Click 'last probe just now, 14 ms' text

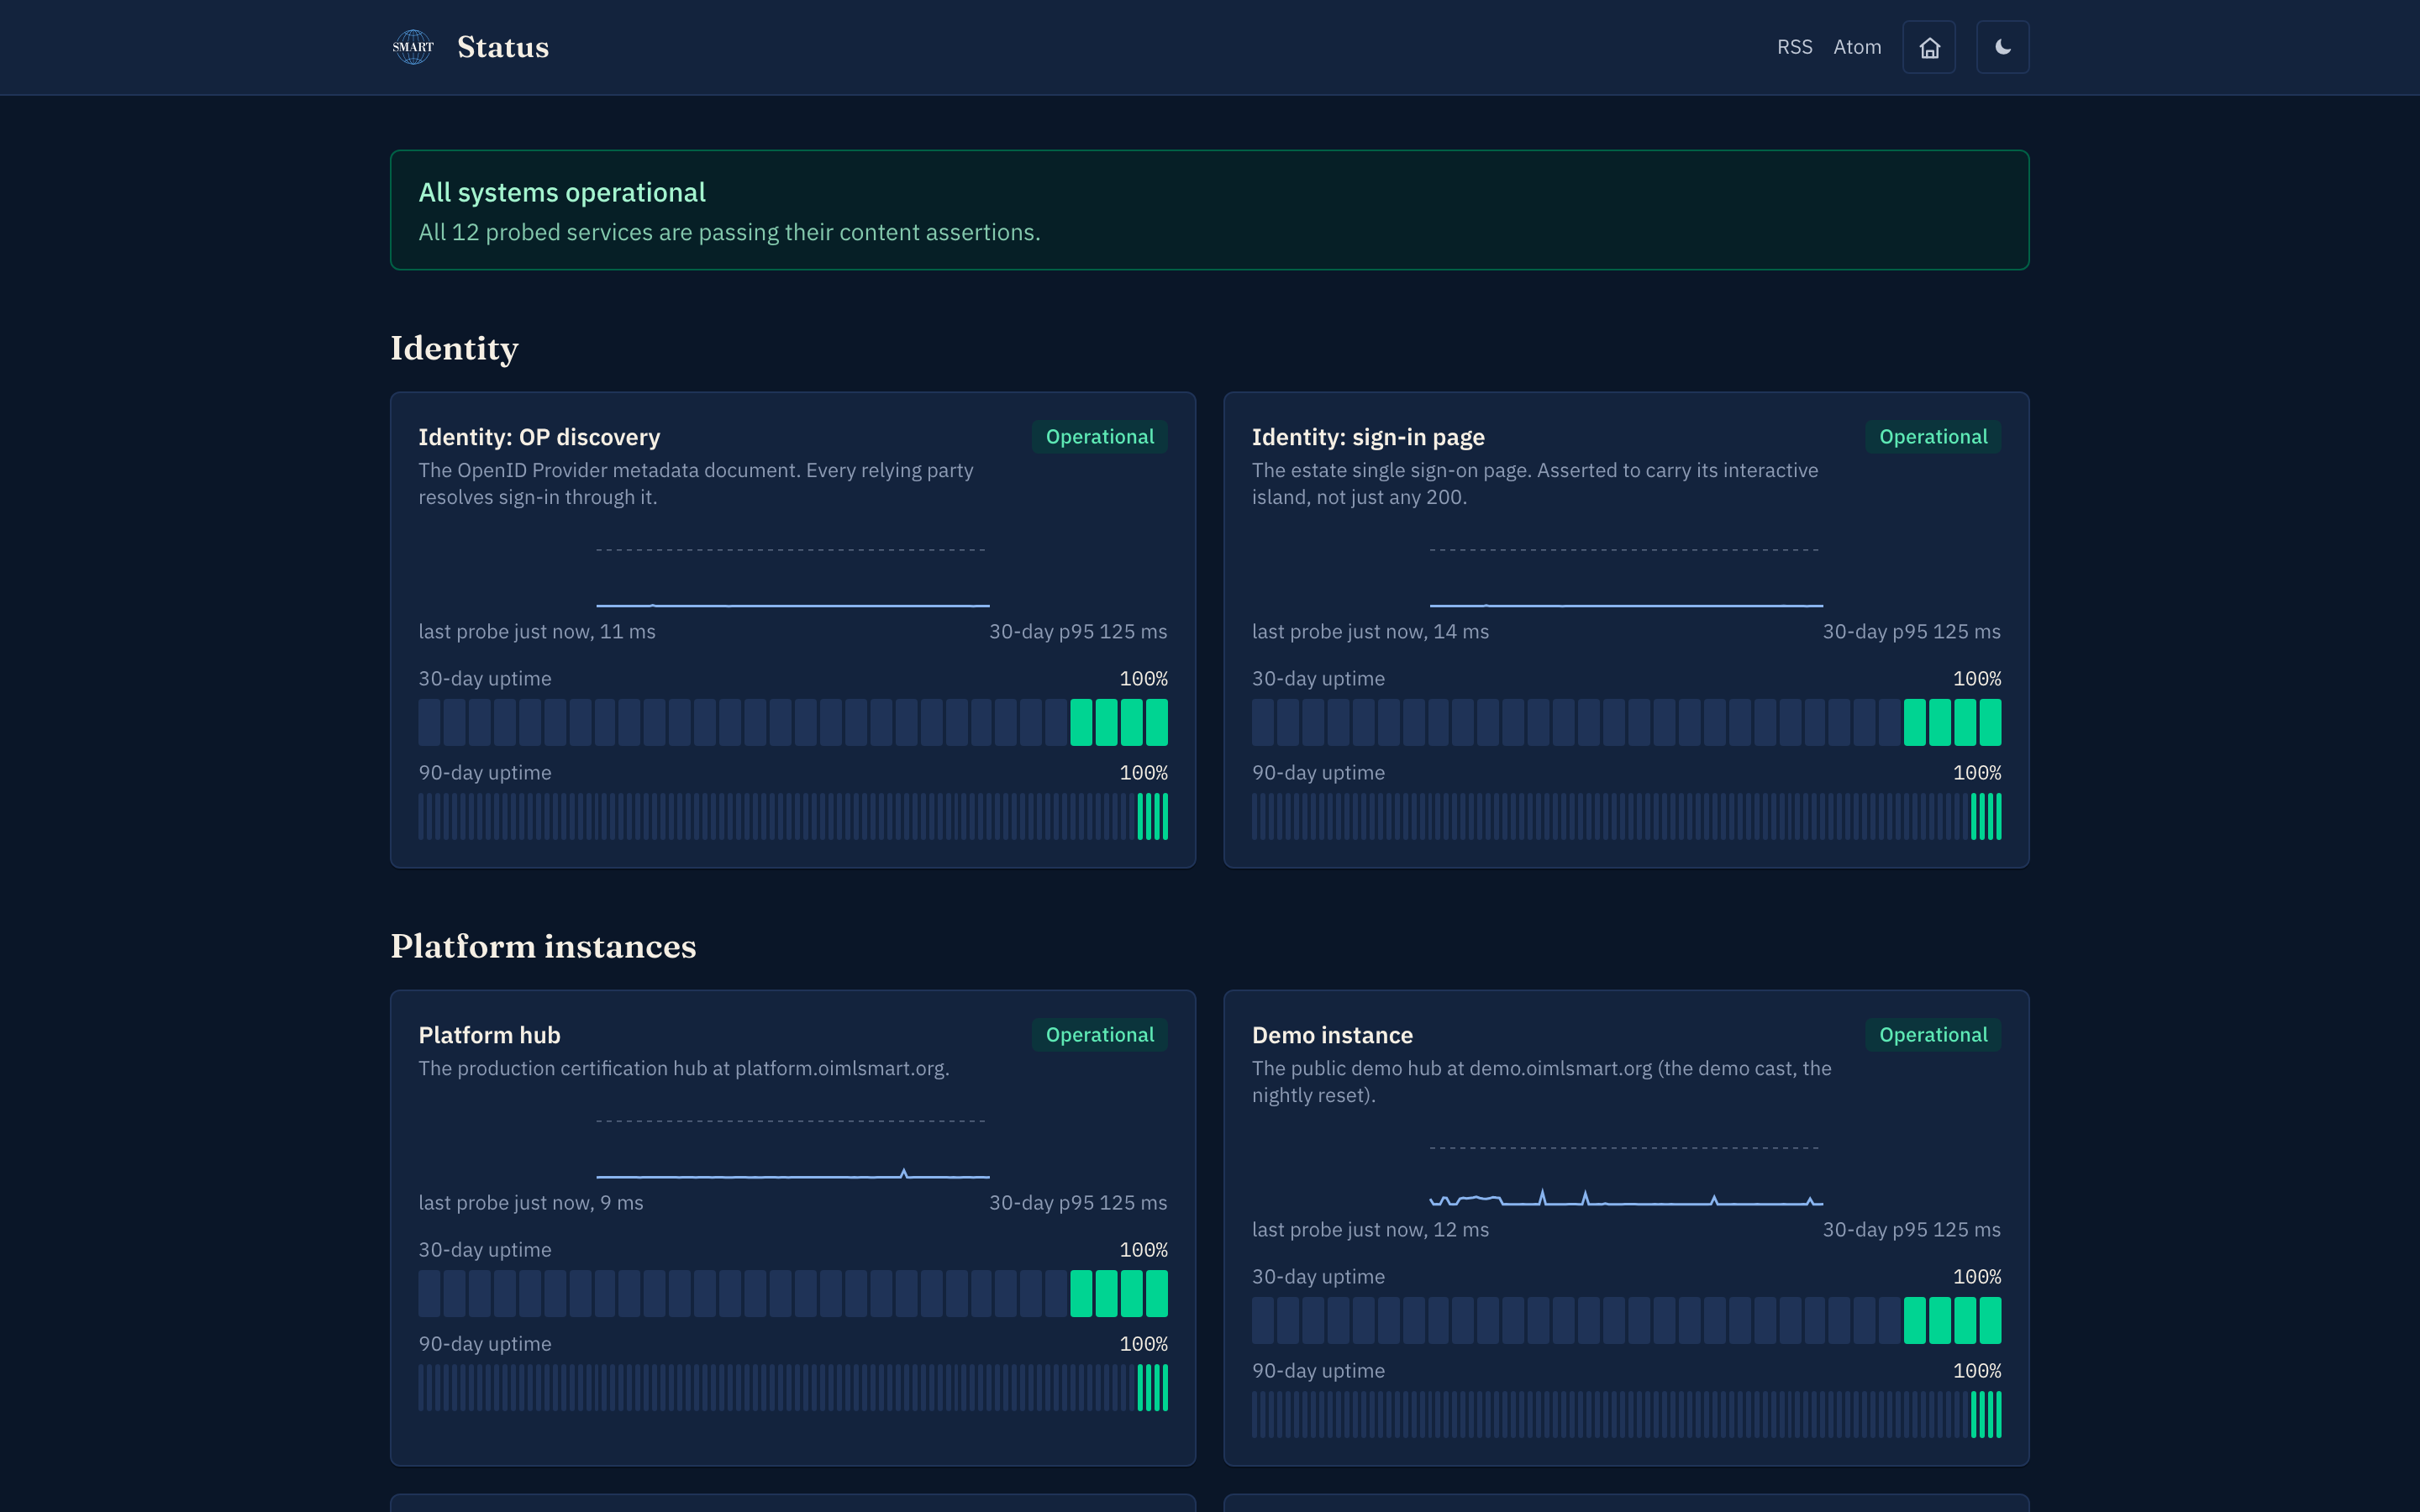(x=1370, y=632)
